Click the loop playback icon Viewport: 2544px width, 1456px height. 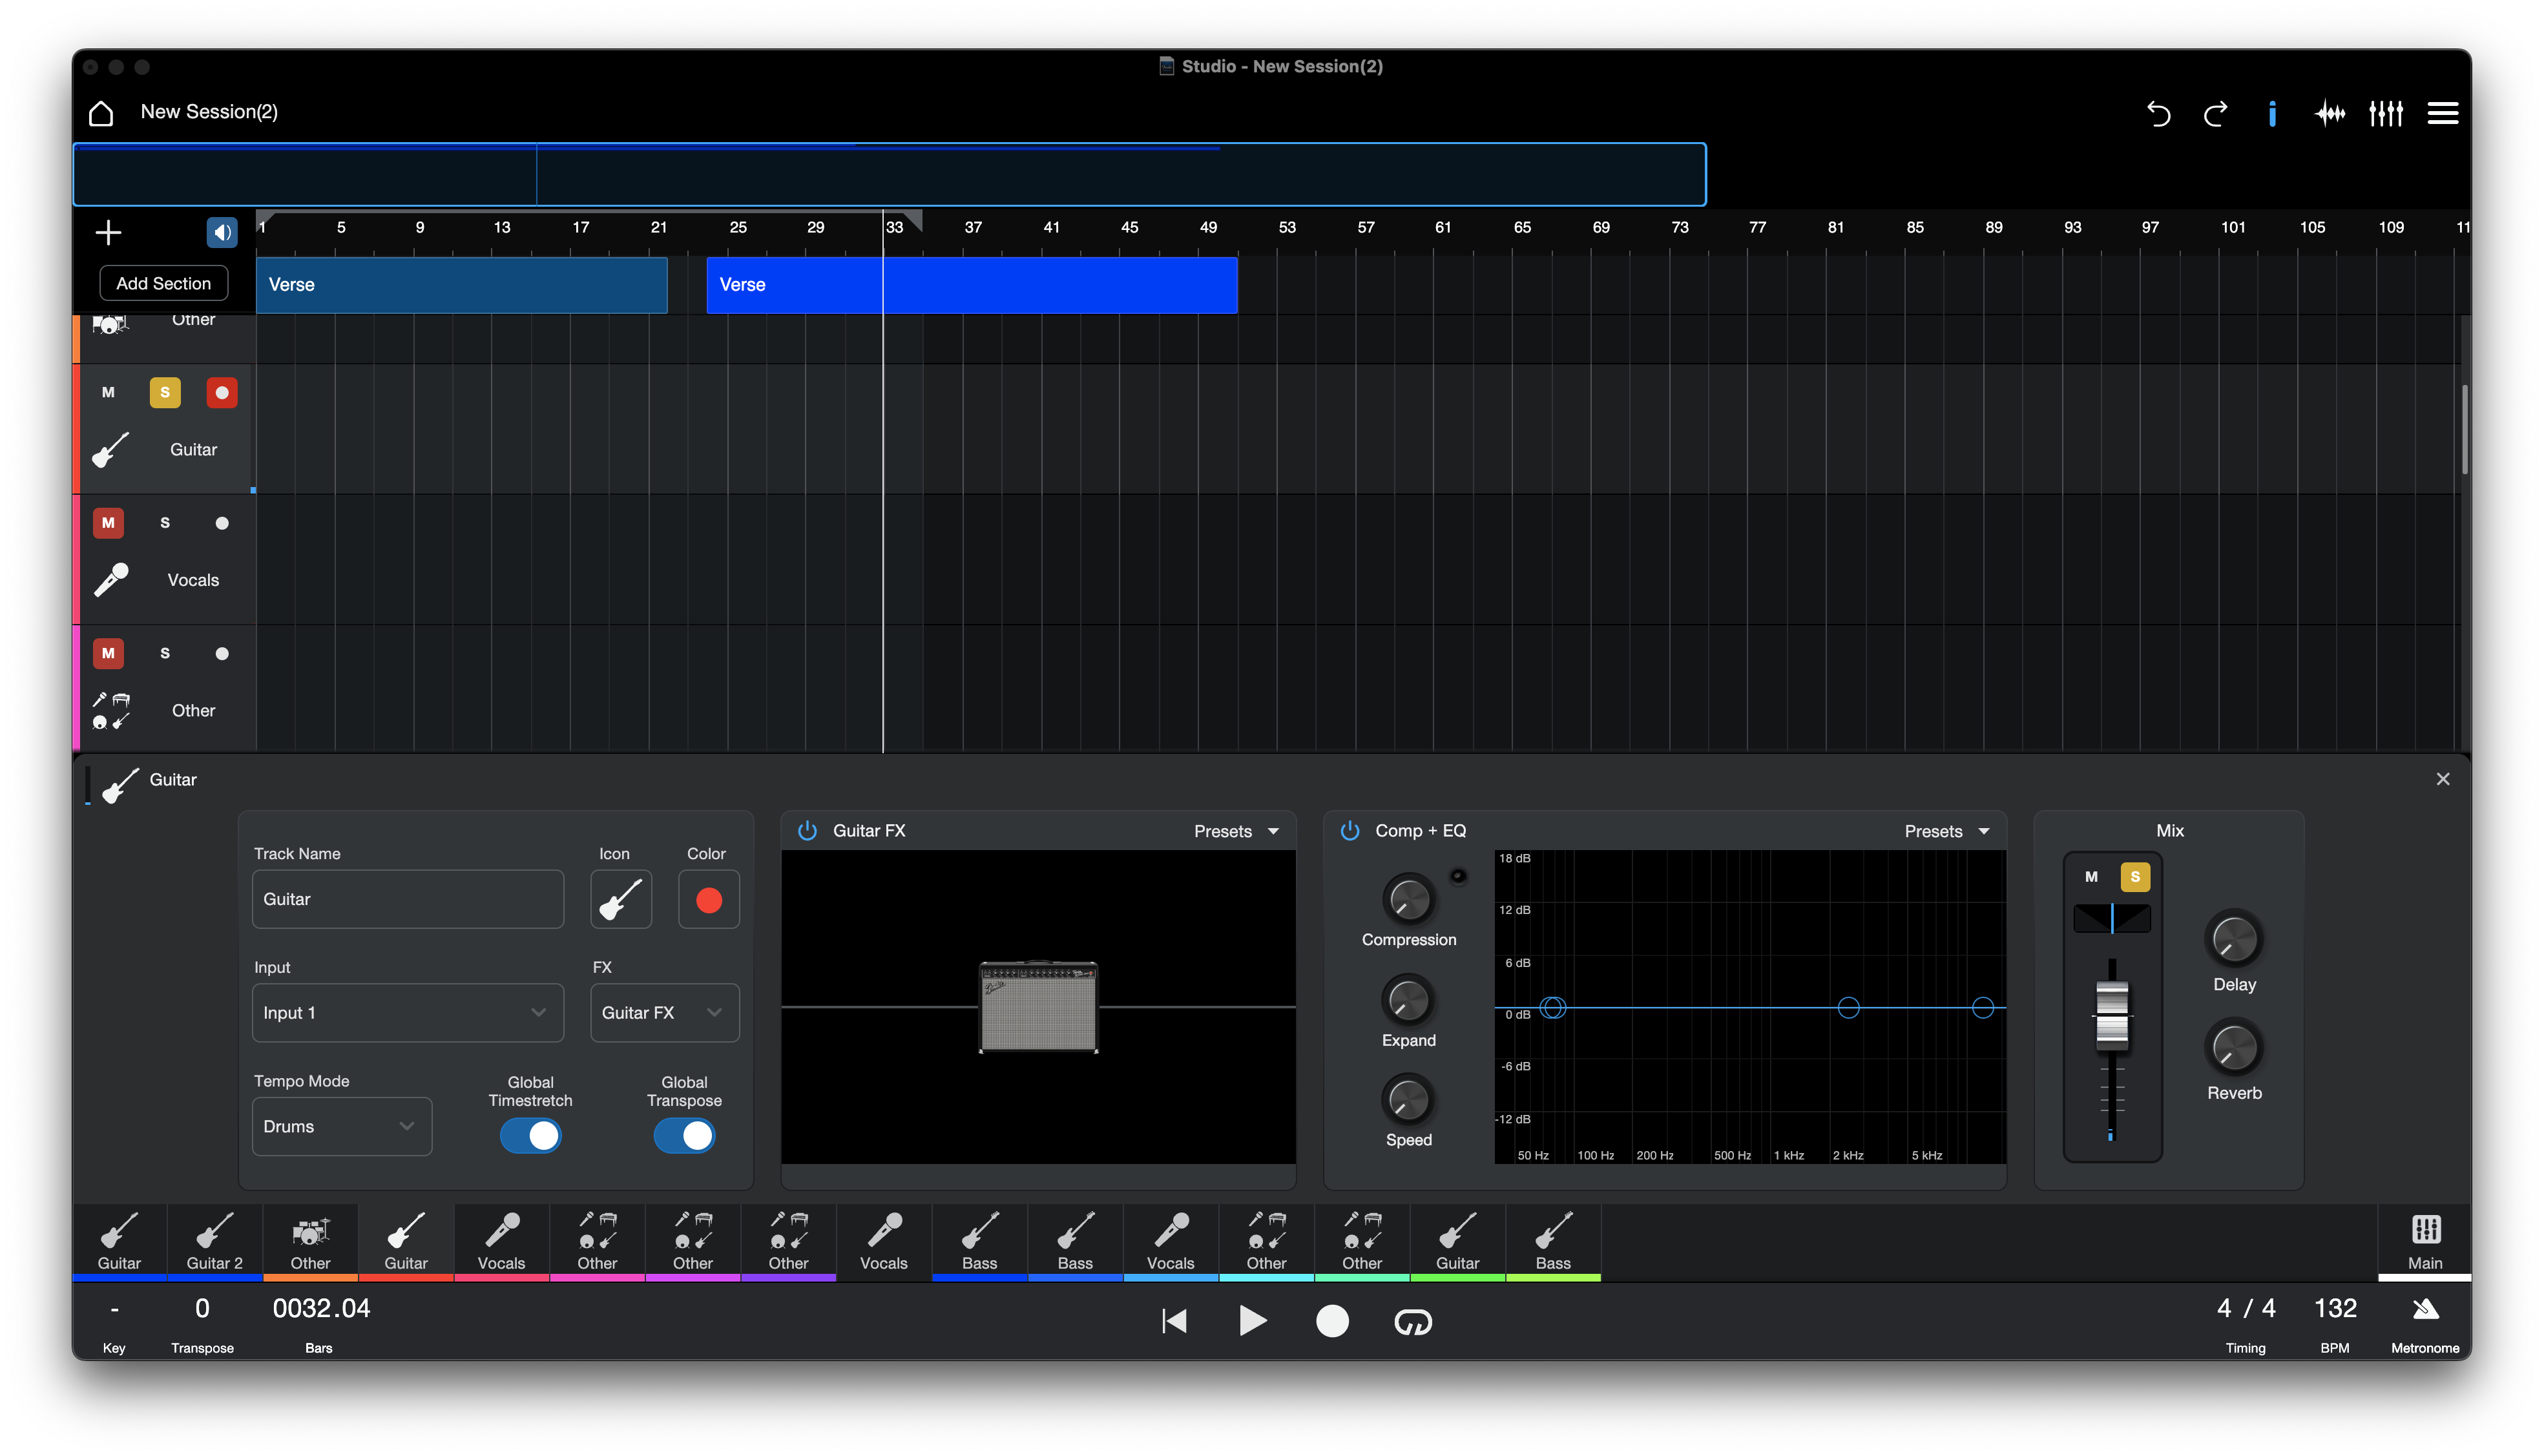coord(1412,1322)
